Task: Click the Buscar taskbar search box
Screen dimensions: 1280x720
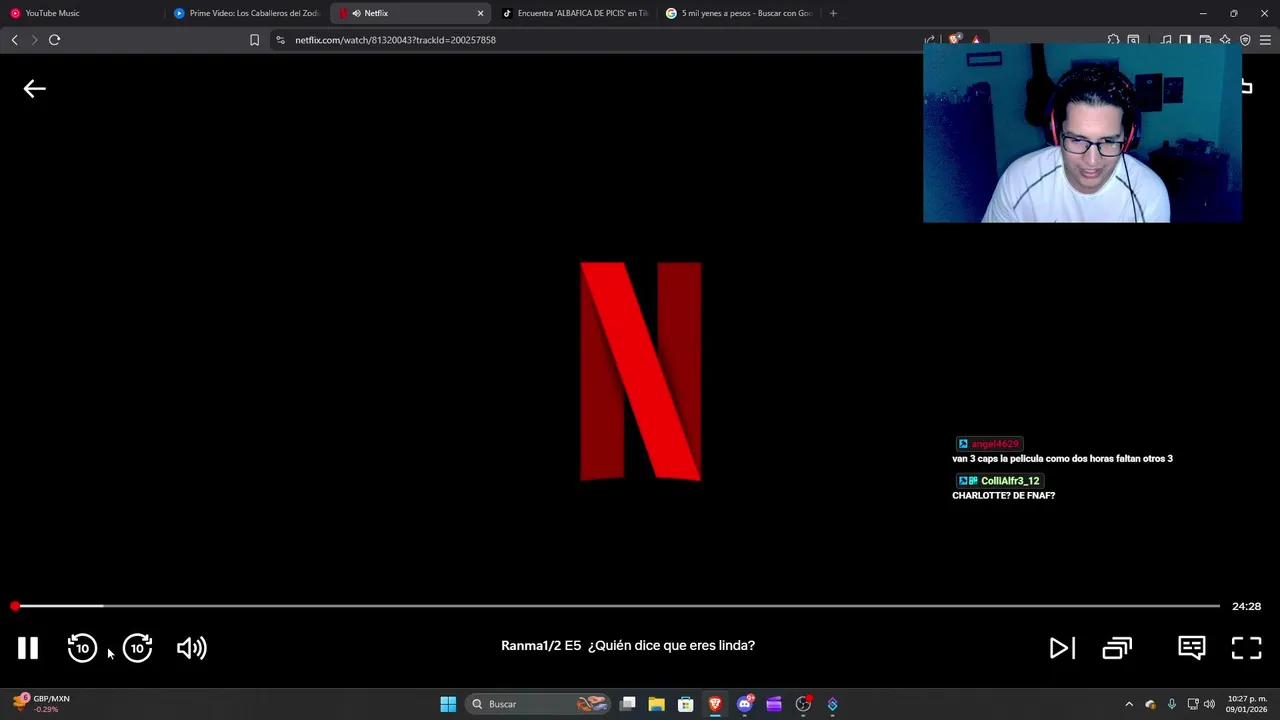Action: pos(538,704)
